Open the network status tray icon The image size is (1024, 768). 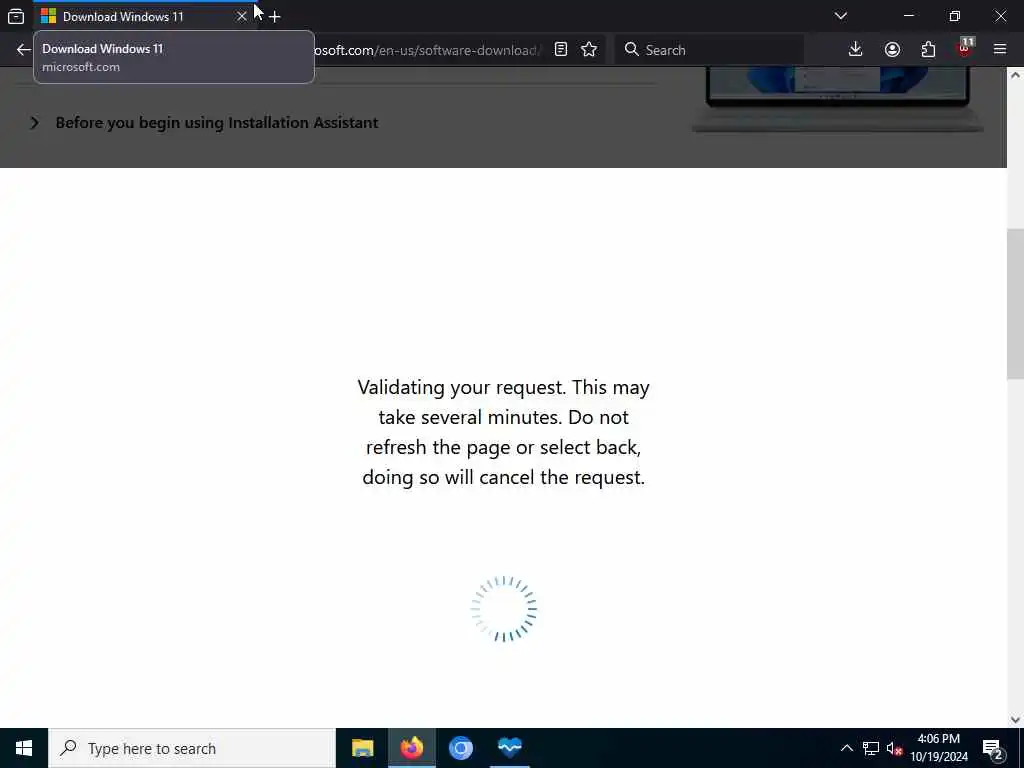point(871,748)
